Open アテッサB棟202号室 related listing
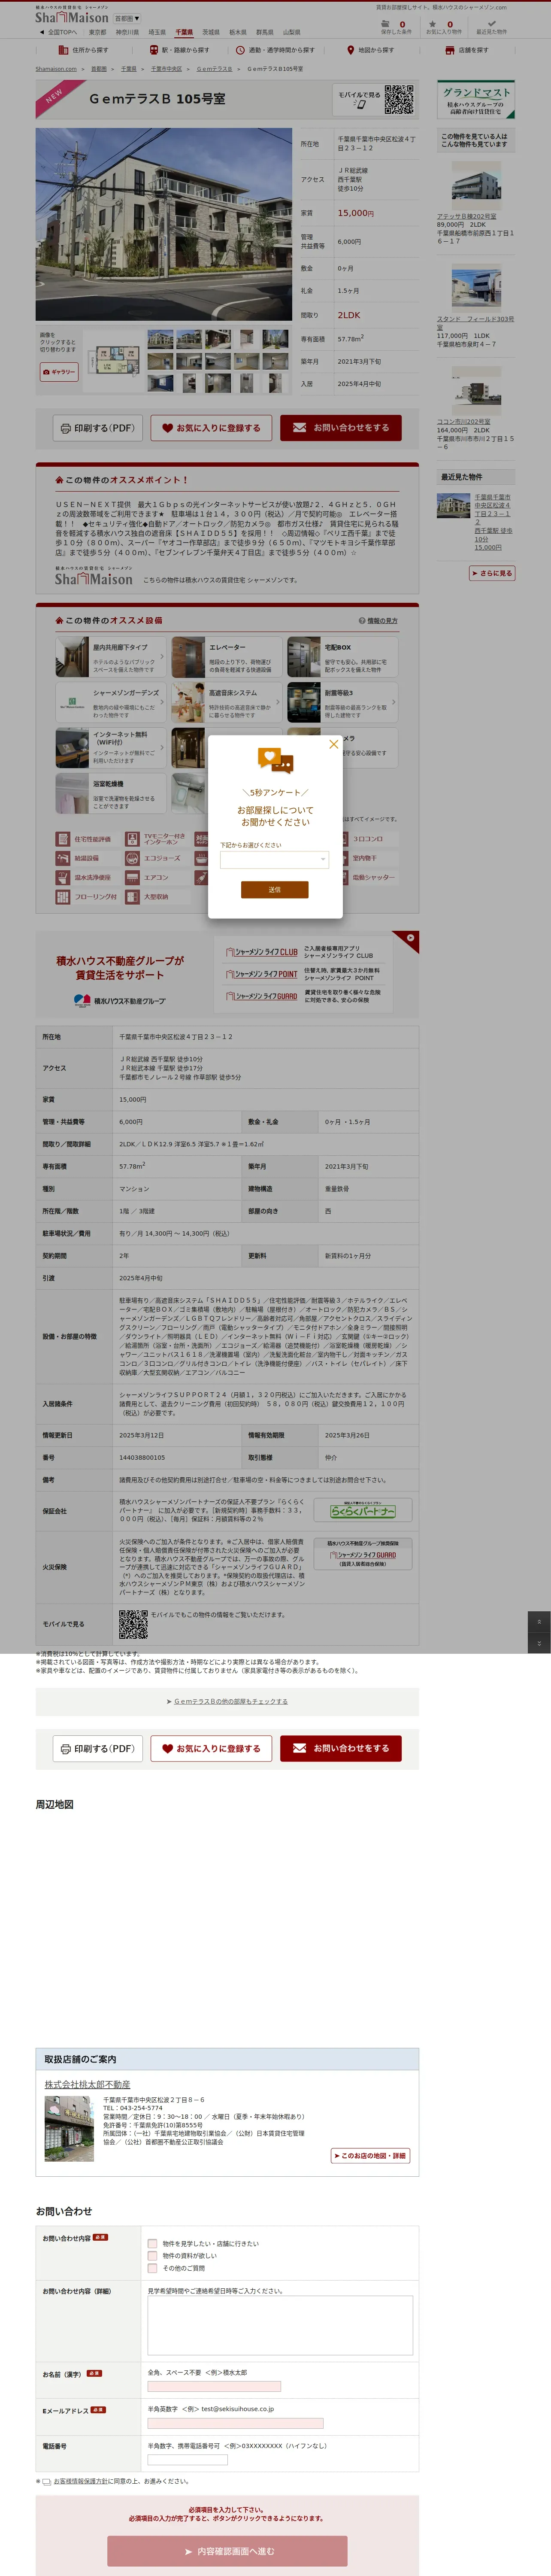This screenshot has height=2576, width=551. coord(466,216)
